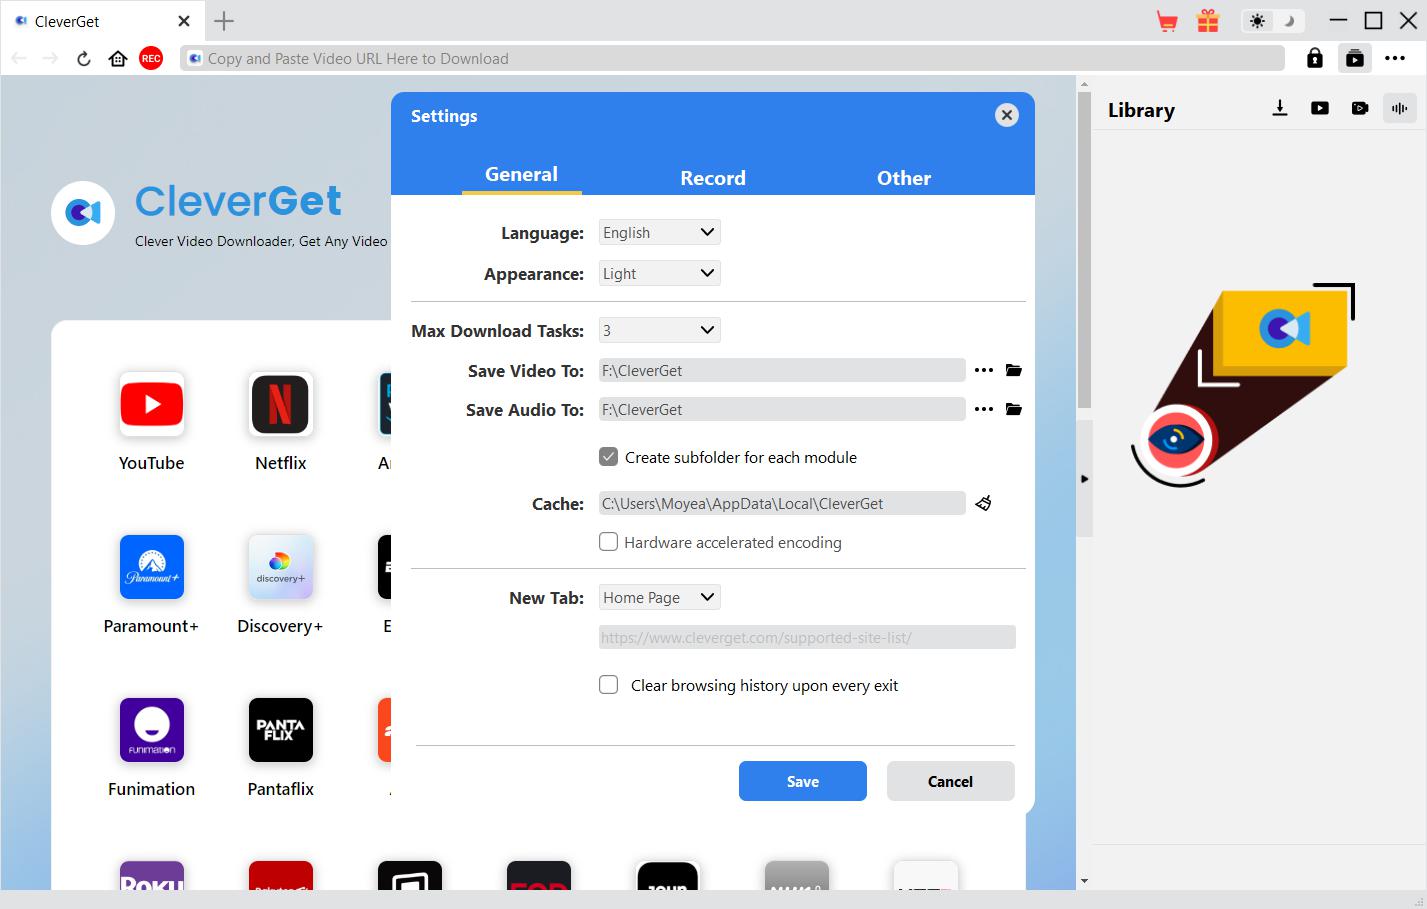Viewport: 1427px width, 909px height.
Task: Clear the cache with the broom icon
Action: [x=983, y=503]
